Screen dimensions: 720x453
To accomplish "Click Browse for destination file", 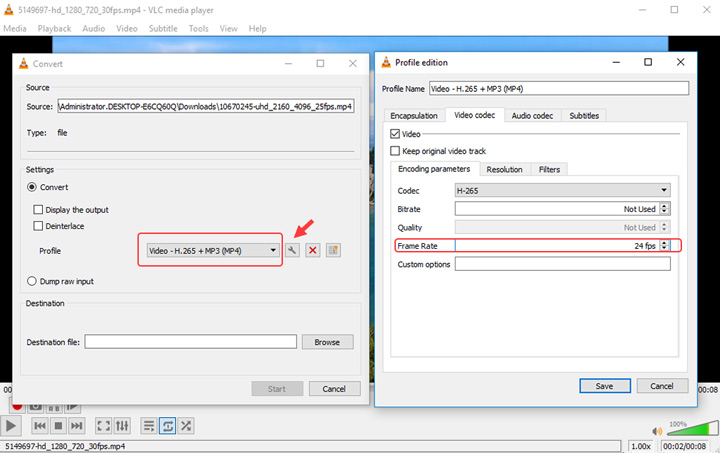I will pos(327,342).
